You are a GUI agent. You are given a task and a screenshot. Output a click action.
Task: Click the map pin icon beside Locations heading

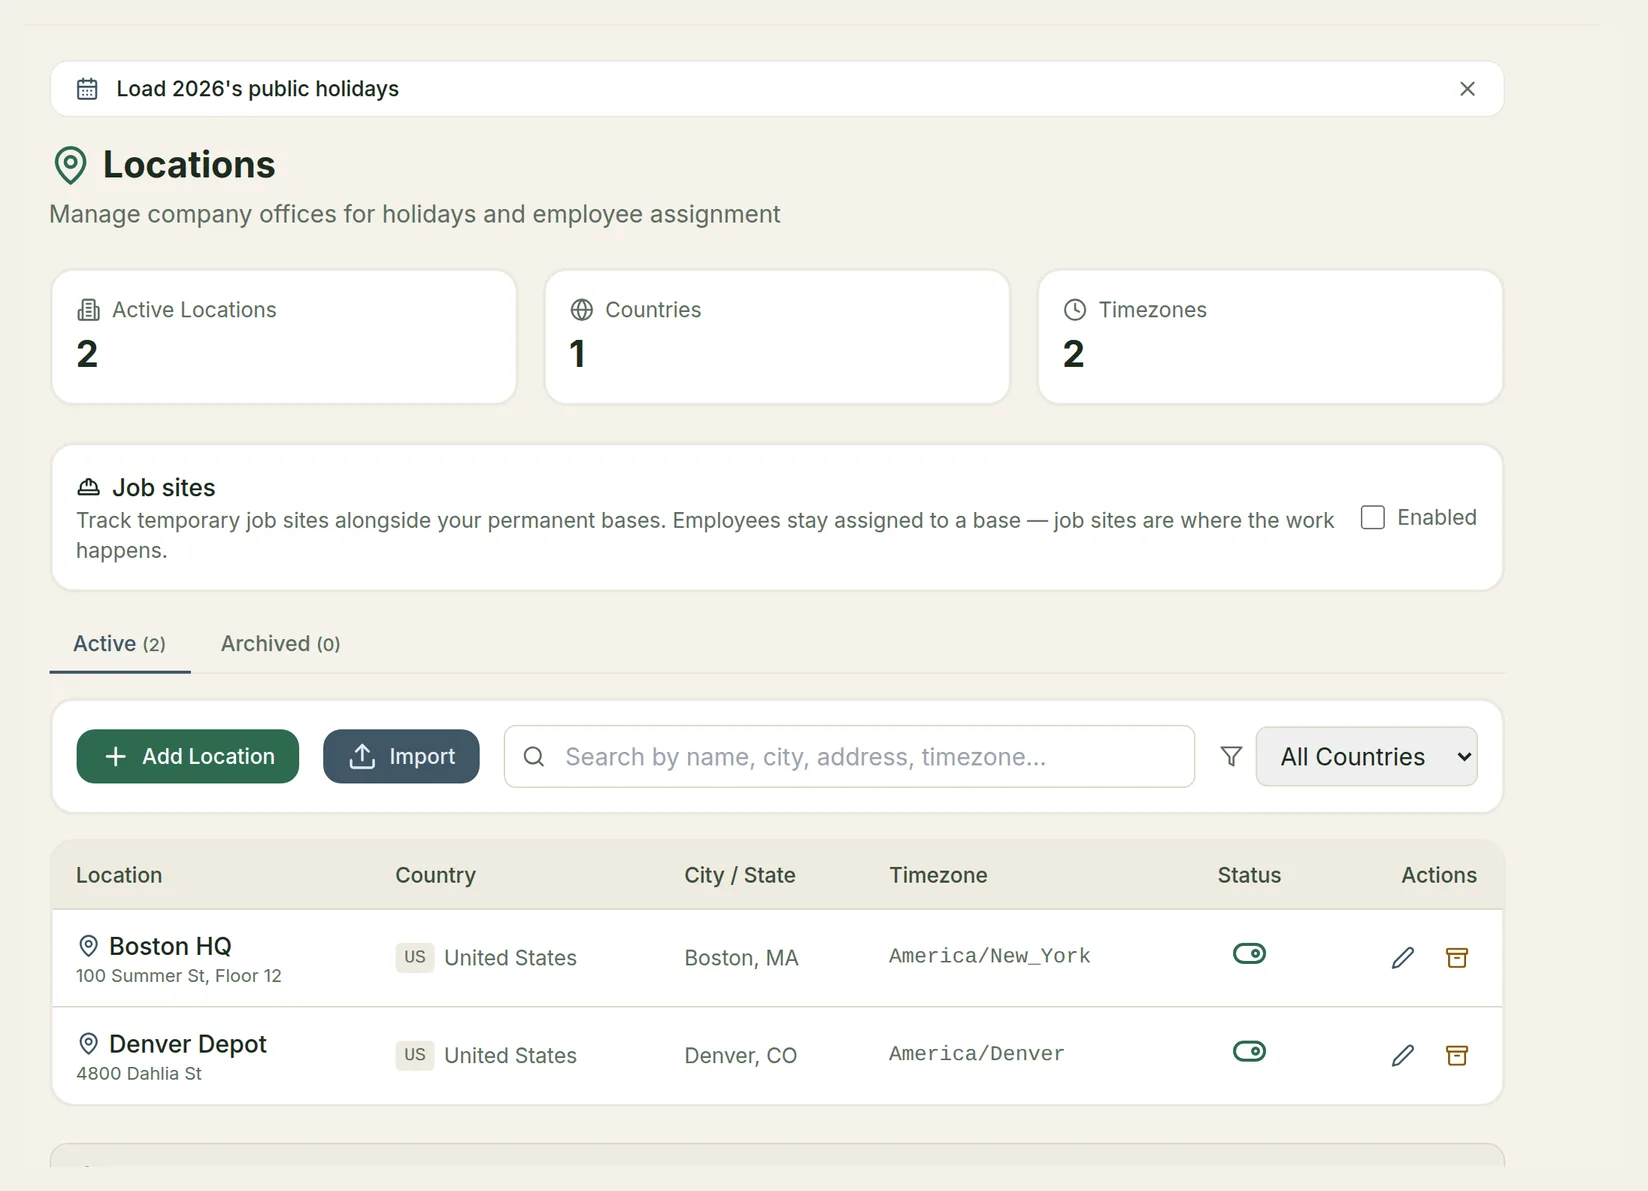[x=70, y=165]
